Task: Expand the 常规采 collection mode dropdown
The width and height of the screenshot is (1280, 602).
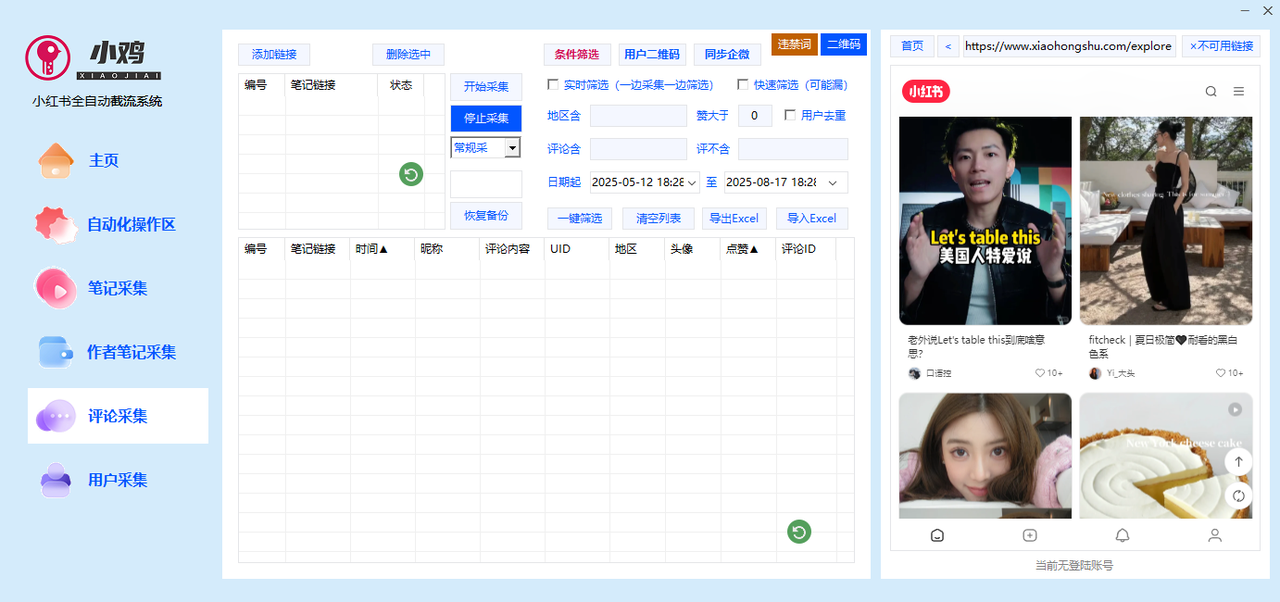Action: (512, 148)
